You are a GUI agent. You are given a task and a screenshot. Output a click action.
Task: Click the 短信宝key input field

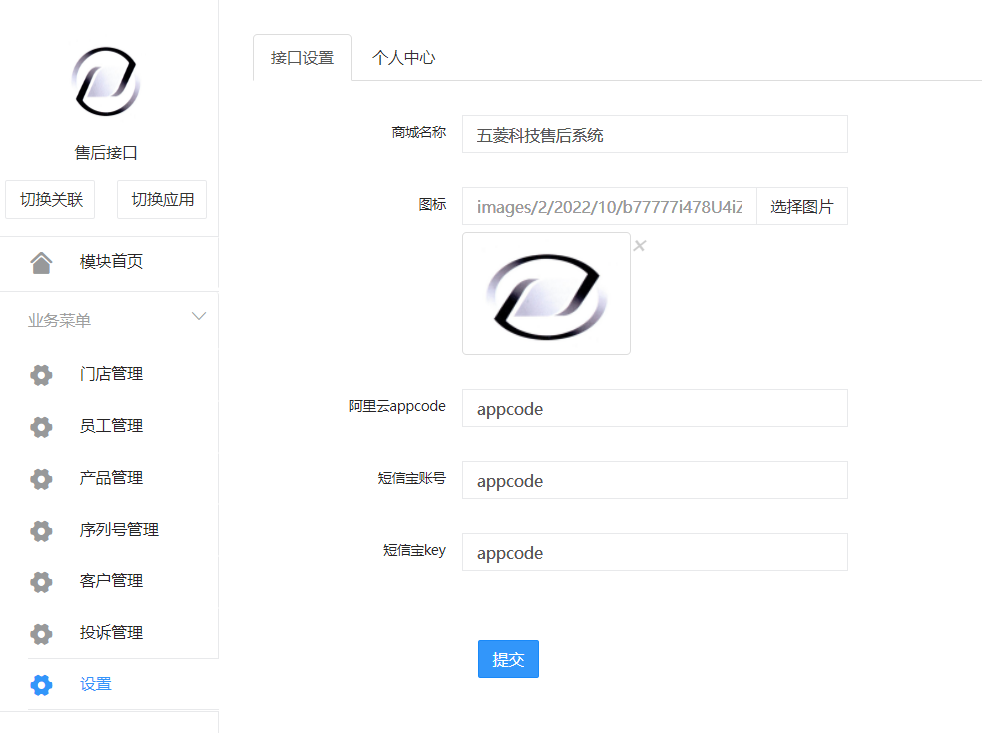click(654, 553)
